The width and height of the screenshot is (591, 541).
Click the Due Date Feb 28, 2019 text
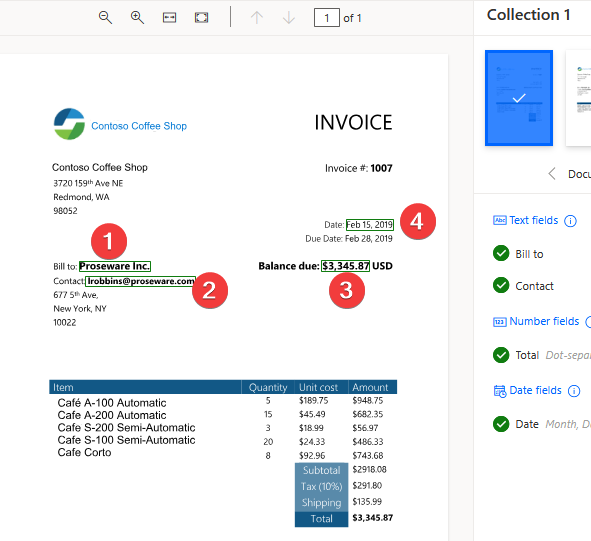349,239
